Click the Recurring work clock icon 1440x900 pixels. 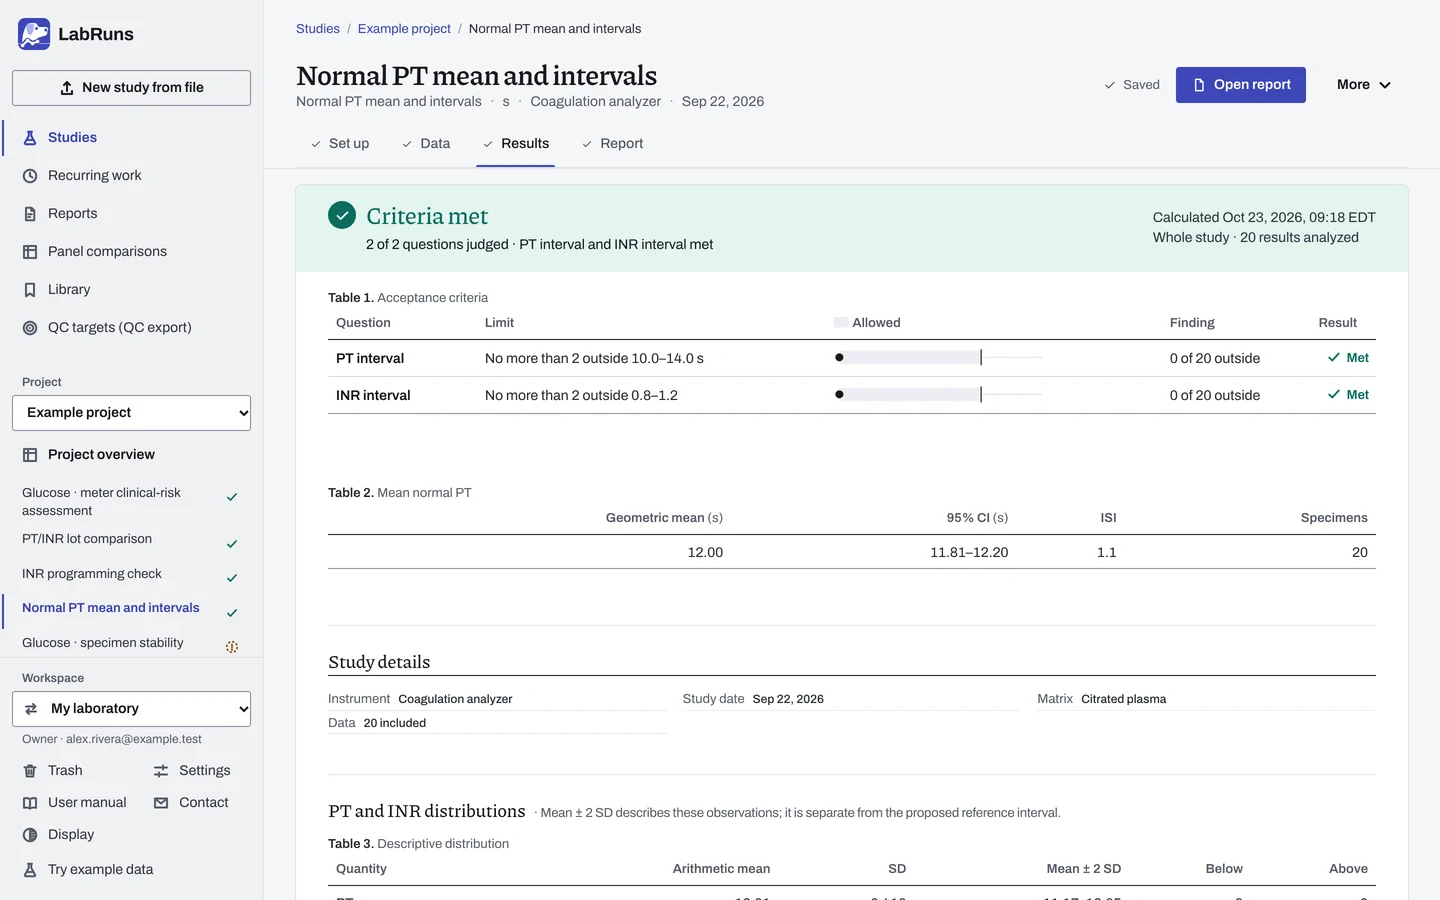30,176
